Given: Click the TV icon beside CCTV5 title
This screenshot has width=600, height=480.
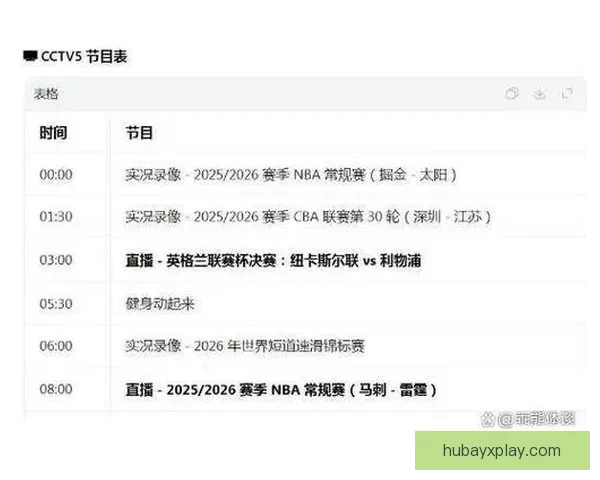Looking at the screenshot, I should (x=30, y=56).
